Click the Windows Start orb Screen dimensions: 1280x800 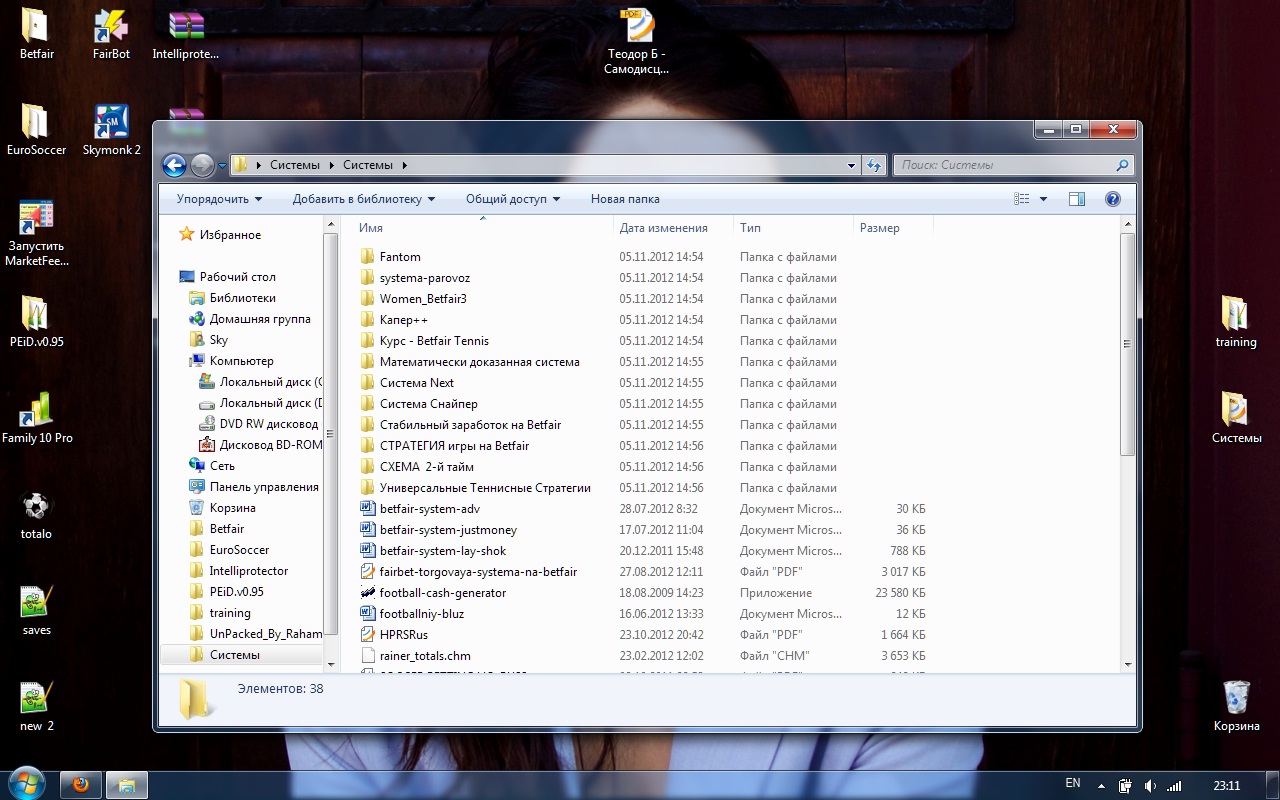tap(26, 784)
